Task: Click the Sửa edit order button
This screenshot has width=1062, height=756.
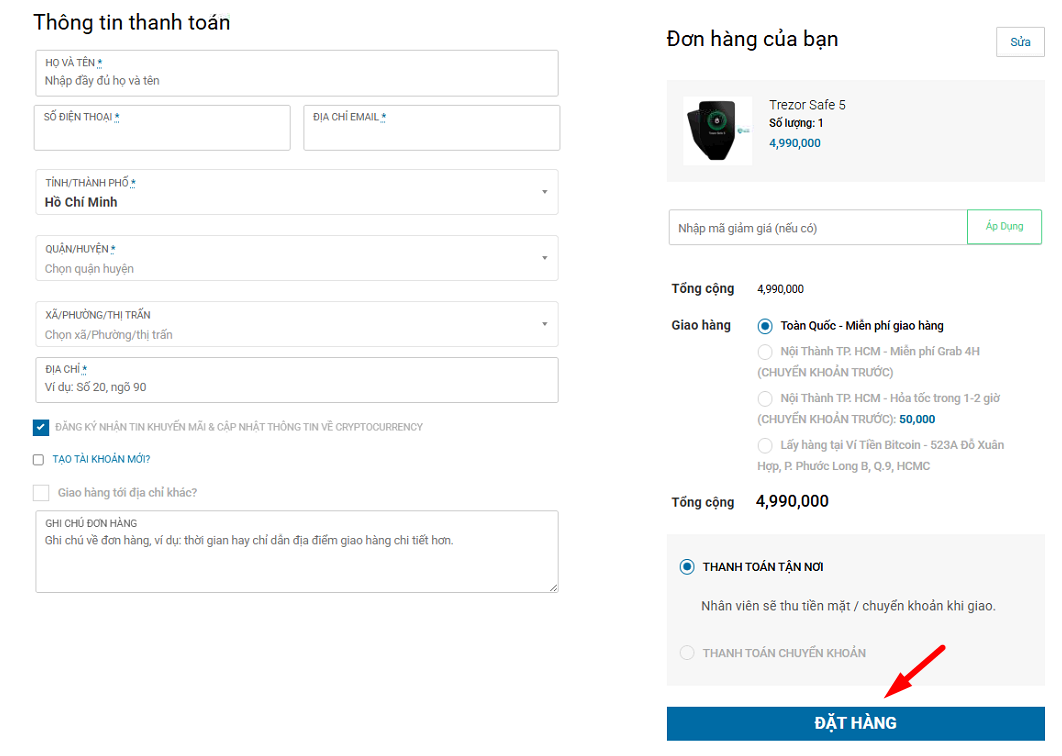Action: point(1020,42)
